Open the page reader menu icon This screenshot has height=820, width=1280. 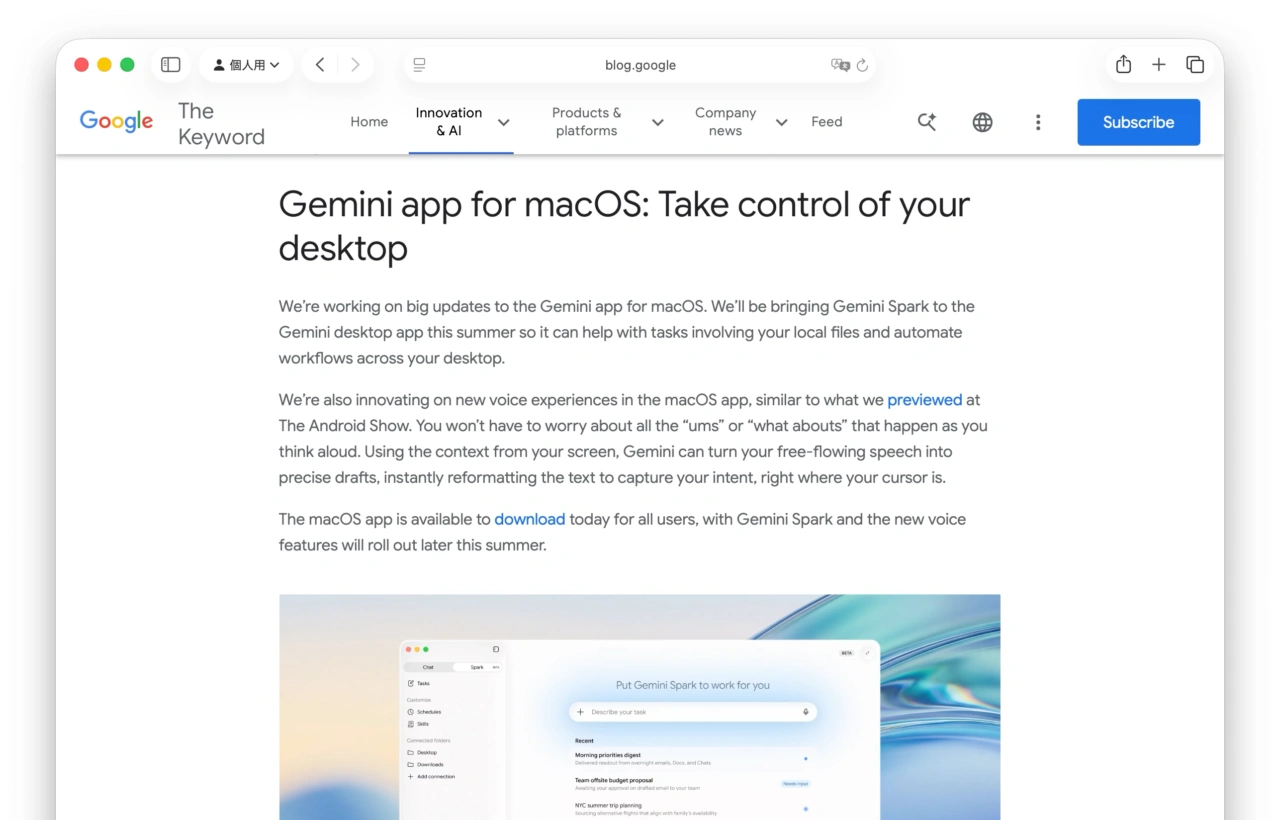point(419,65)
